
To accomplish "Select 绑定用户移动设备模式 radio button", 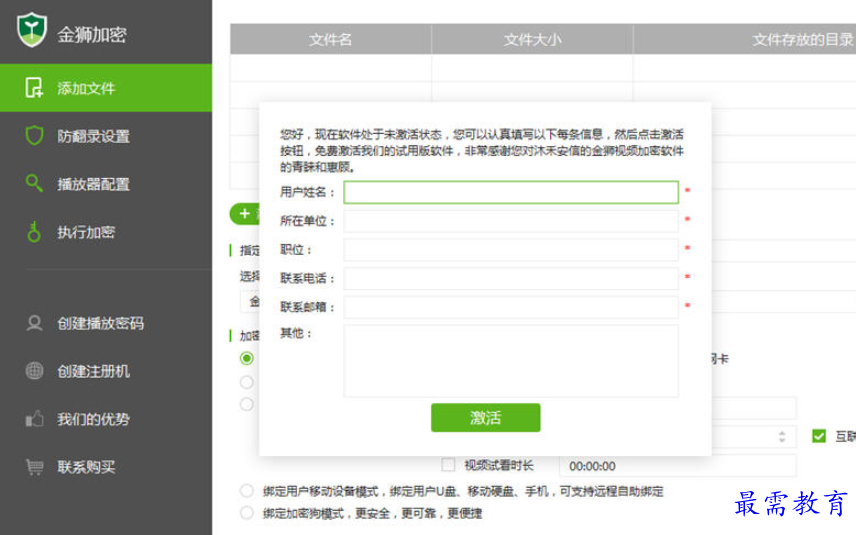I will tap(247, 491).
